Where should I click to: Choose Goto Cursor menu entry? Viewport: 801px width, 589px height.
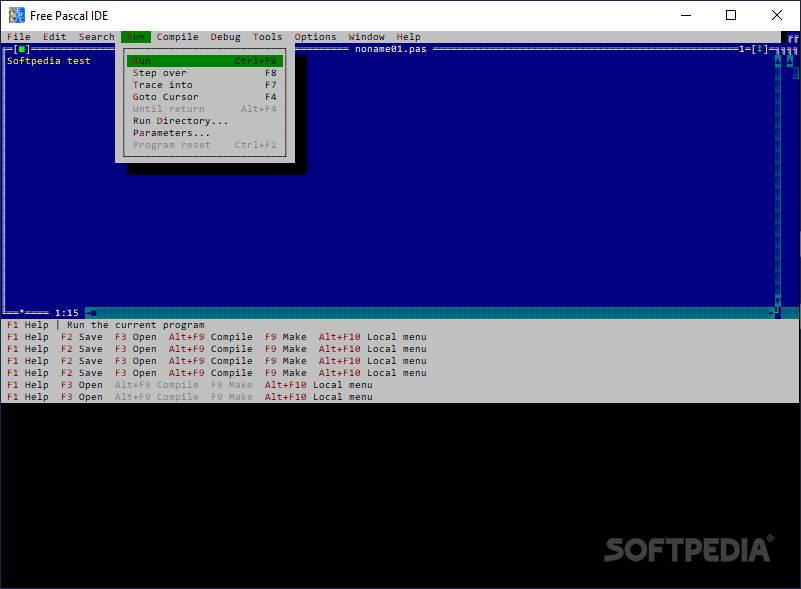(205, 97)
